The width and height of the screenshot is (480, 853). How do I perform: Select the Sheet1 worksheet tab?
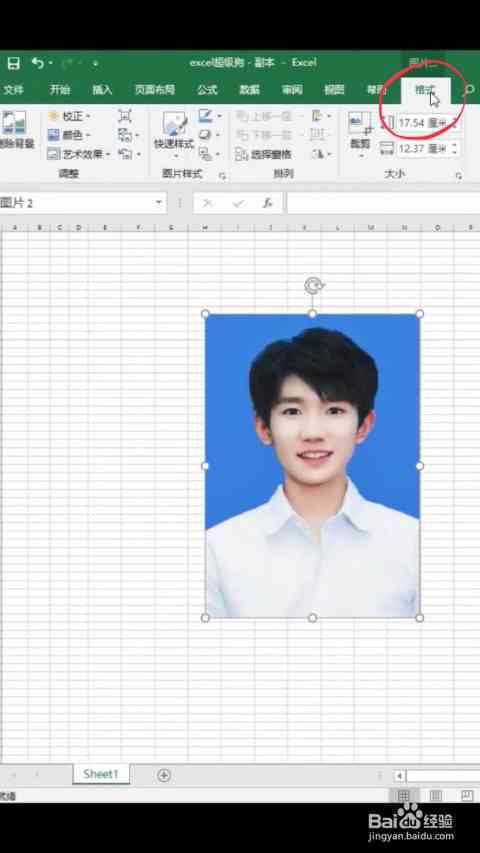[101, 774]
